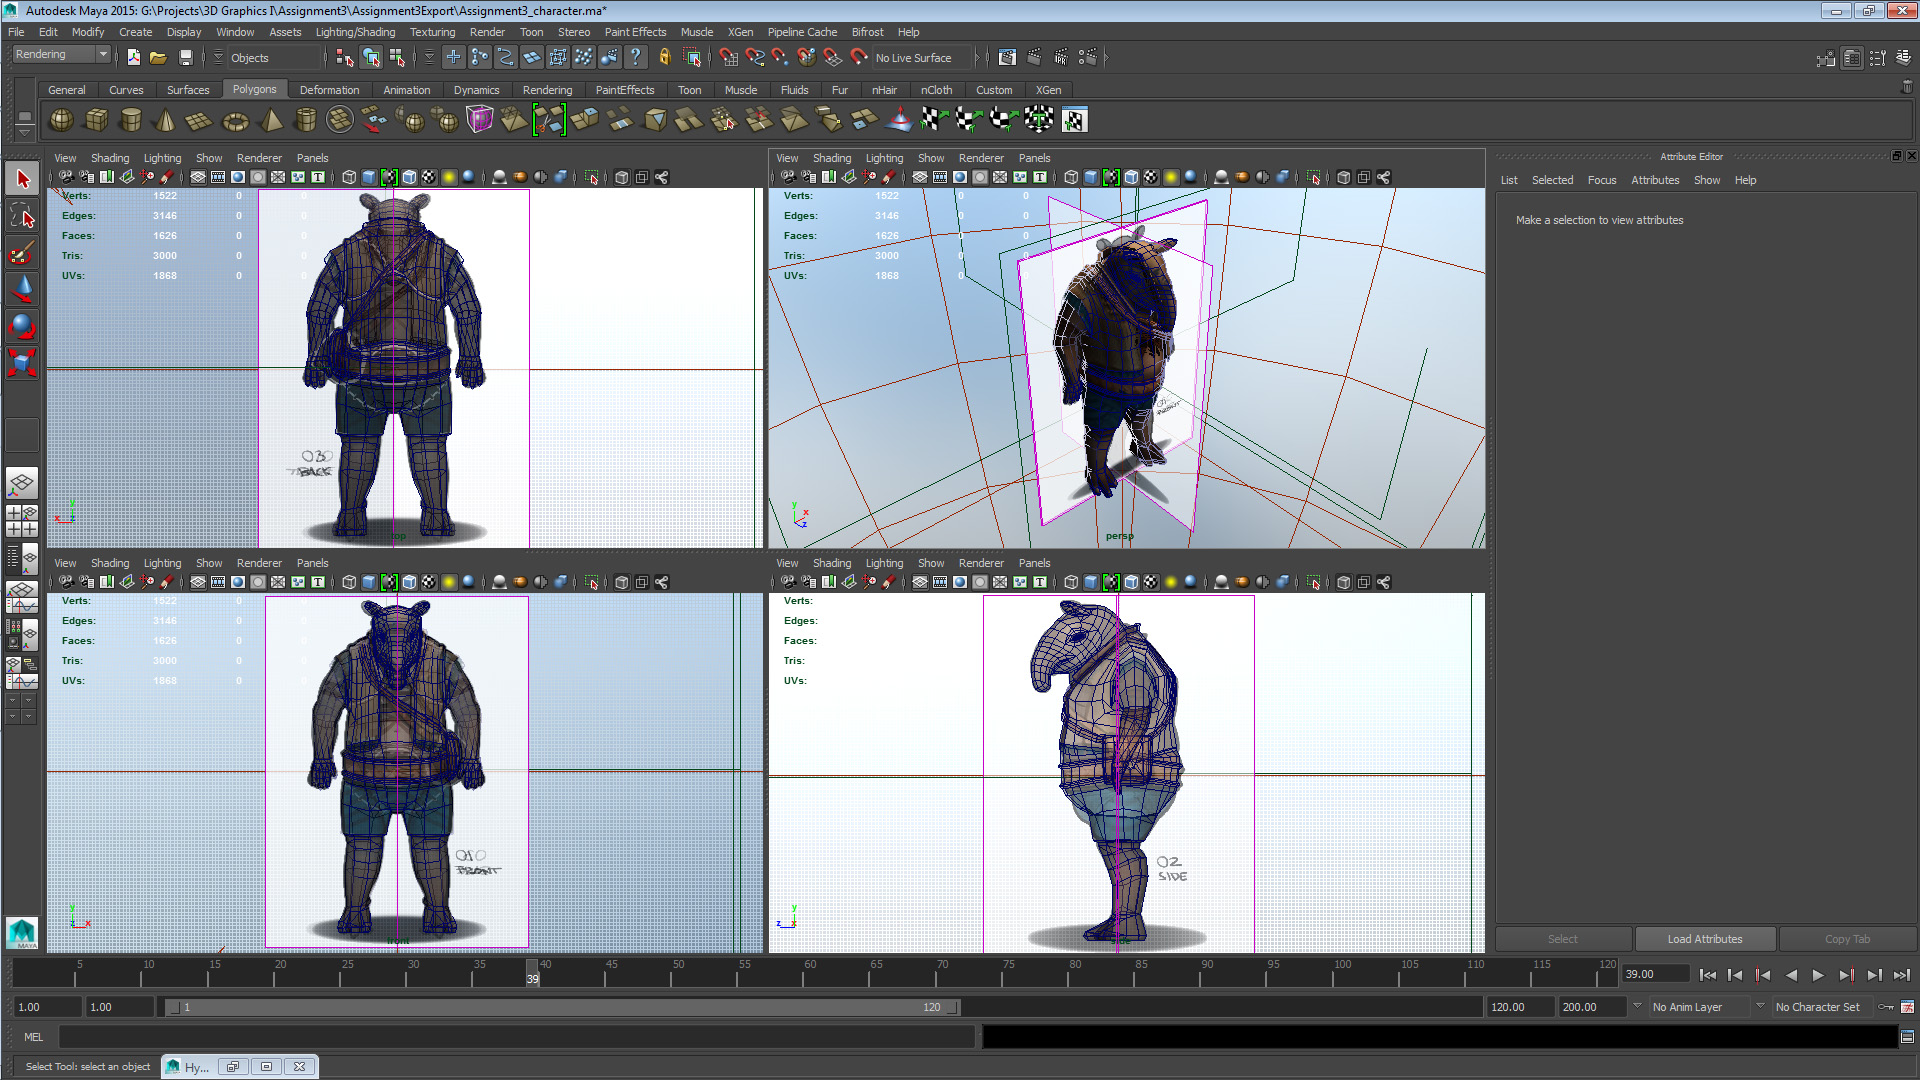Click the Save scene icon
The height and width of the screenshot is (1080, 1920).
tap(185, 58)
